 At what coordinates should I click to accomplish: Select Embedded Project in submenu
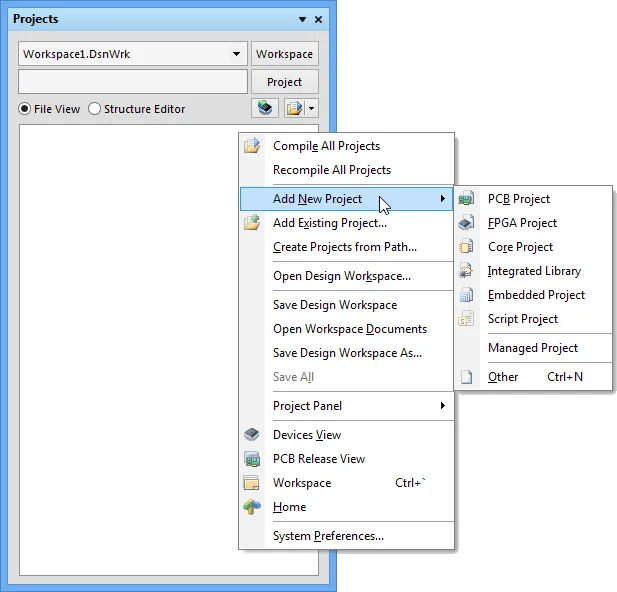click(533, 295)
